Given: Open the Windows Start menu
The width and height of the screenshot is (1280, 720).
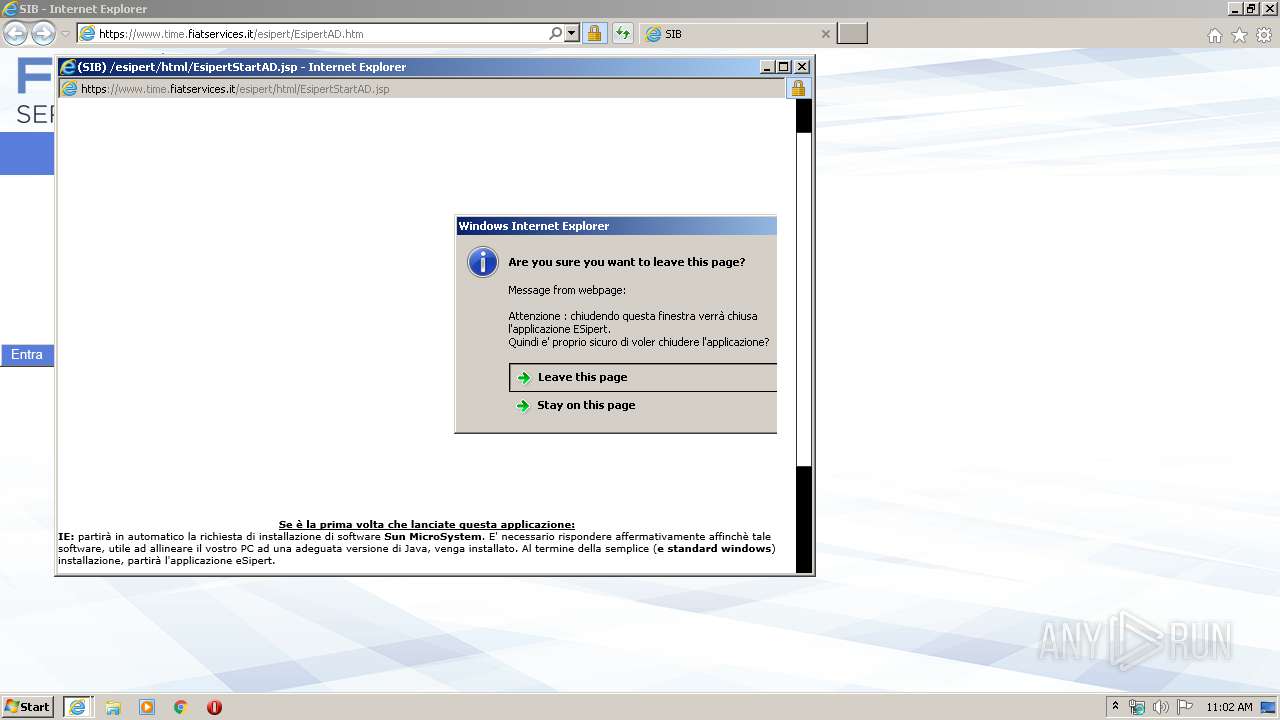Looking at the screenshot, I should point(28,707).
